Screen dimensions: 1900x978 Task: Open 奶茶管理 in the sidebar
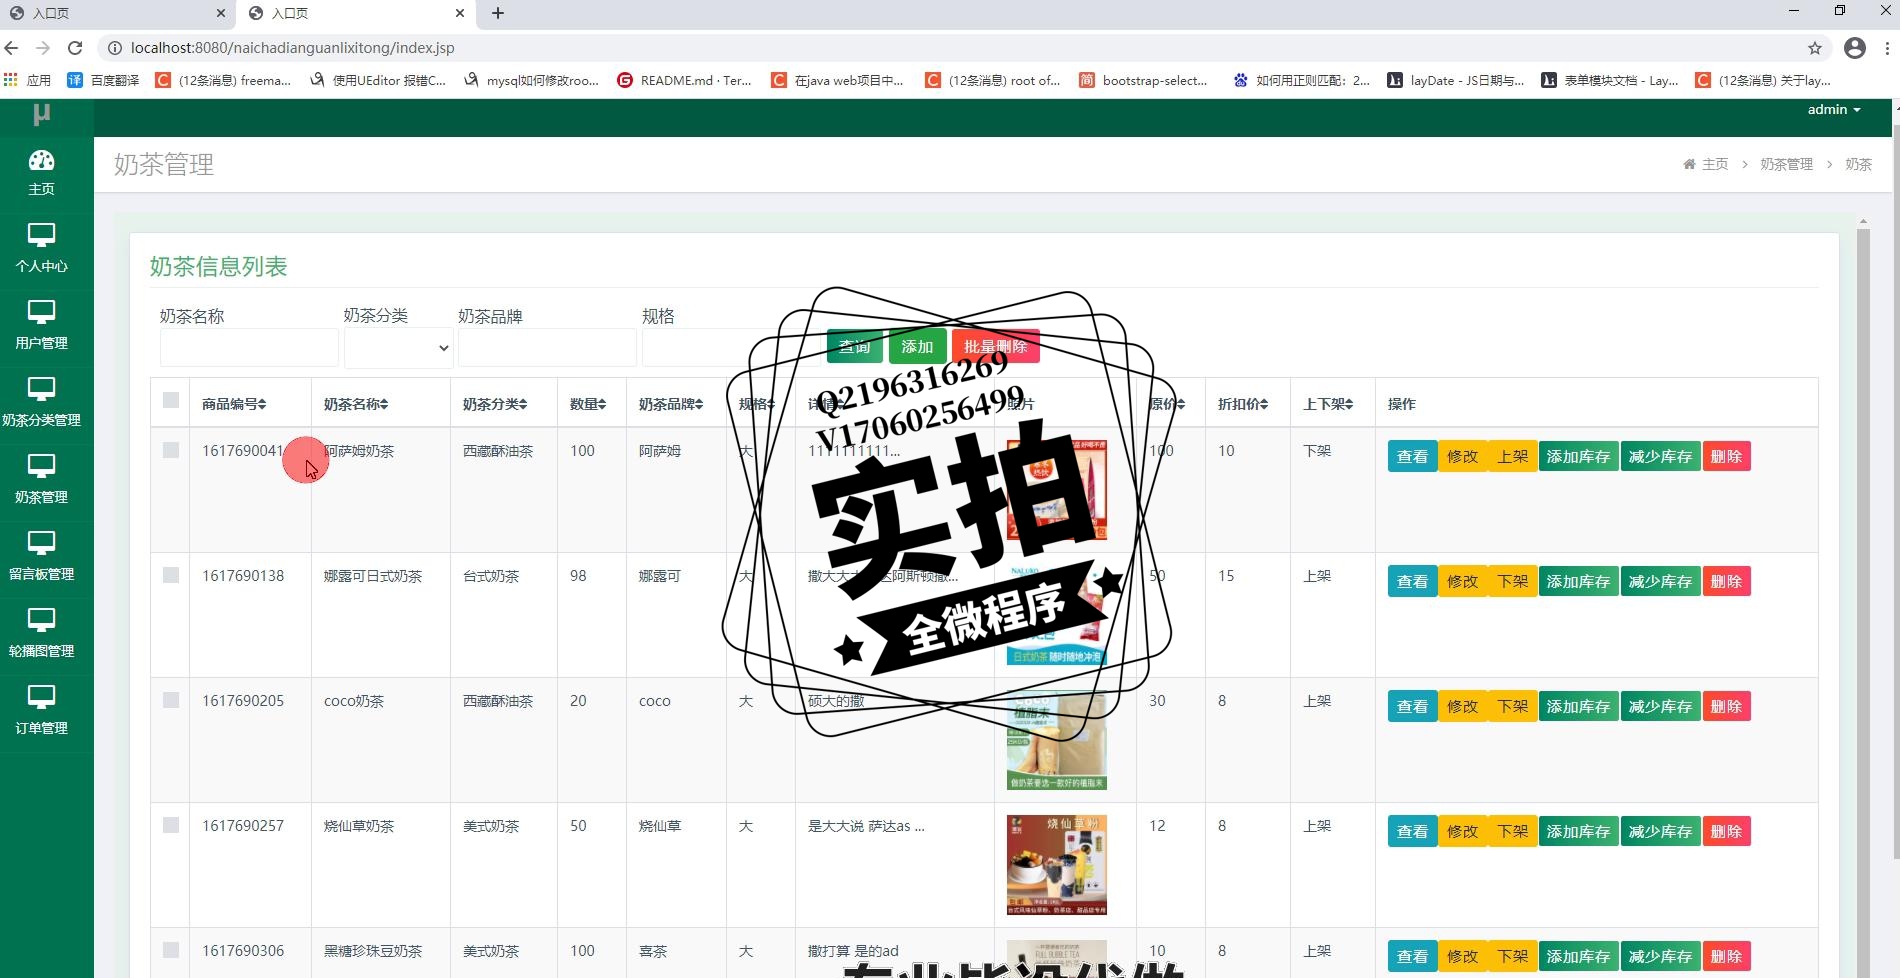41,480
